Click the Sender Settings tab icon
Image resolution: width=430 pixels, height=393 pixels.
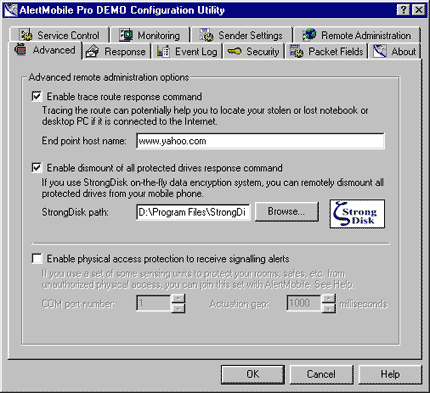click(x=207, y=35)
